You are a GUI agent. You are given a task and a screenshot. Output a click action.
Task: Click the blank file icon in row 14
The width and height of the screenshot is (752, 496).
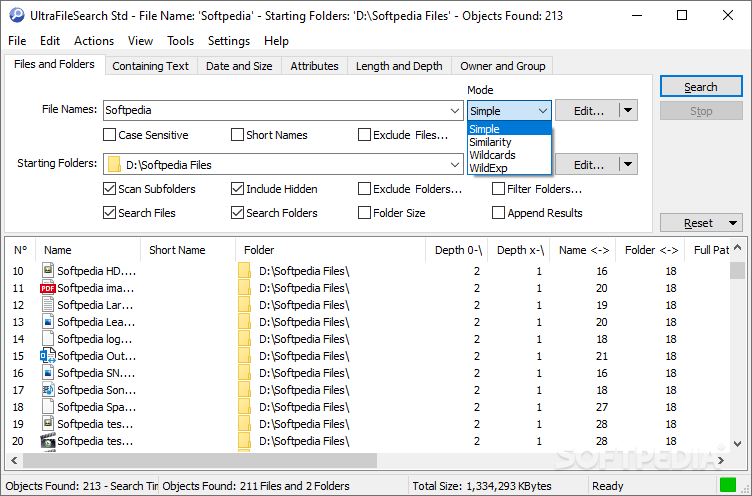point(47,339)
